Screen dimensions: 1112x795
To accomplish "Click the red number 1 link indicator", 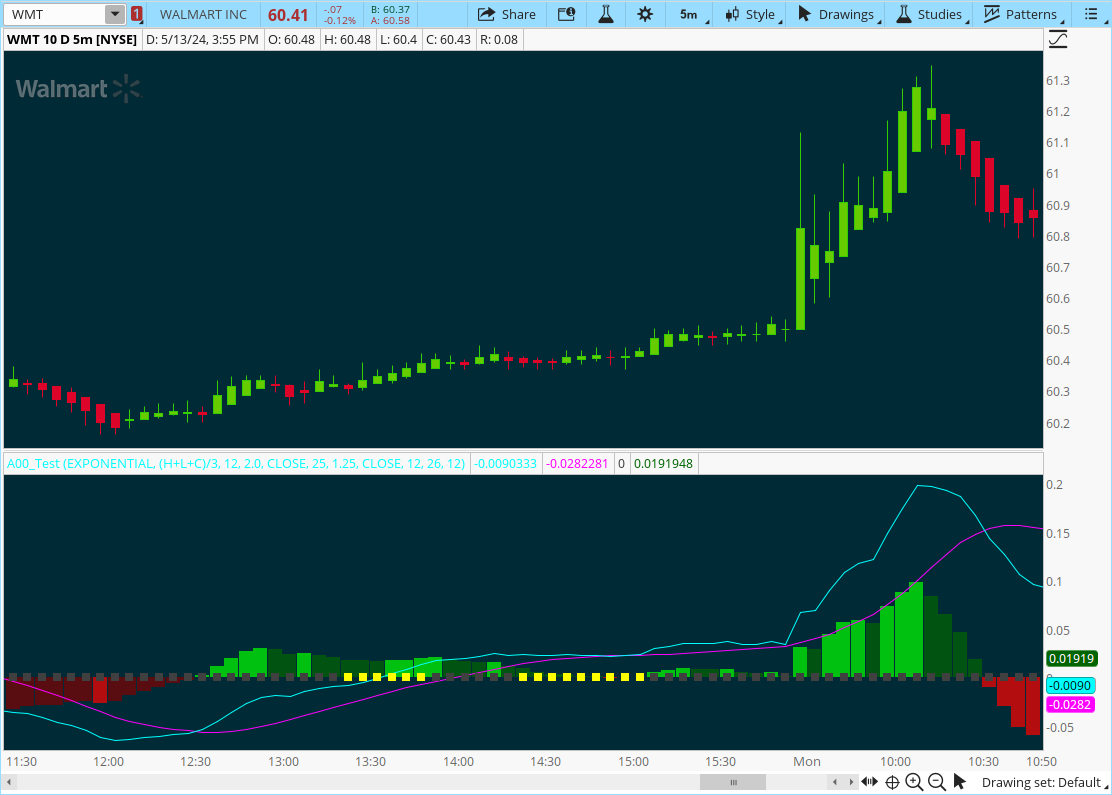I will 136,14.
